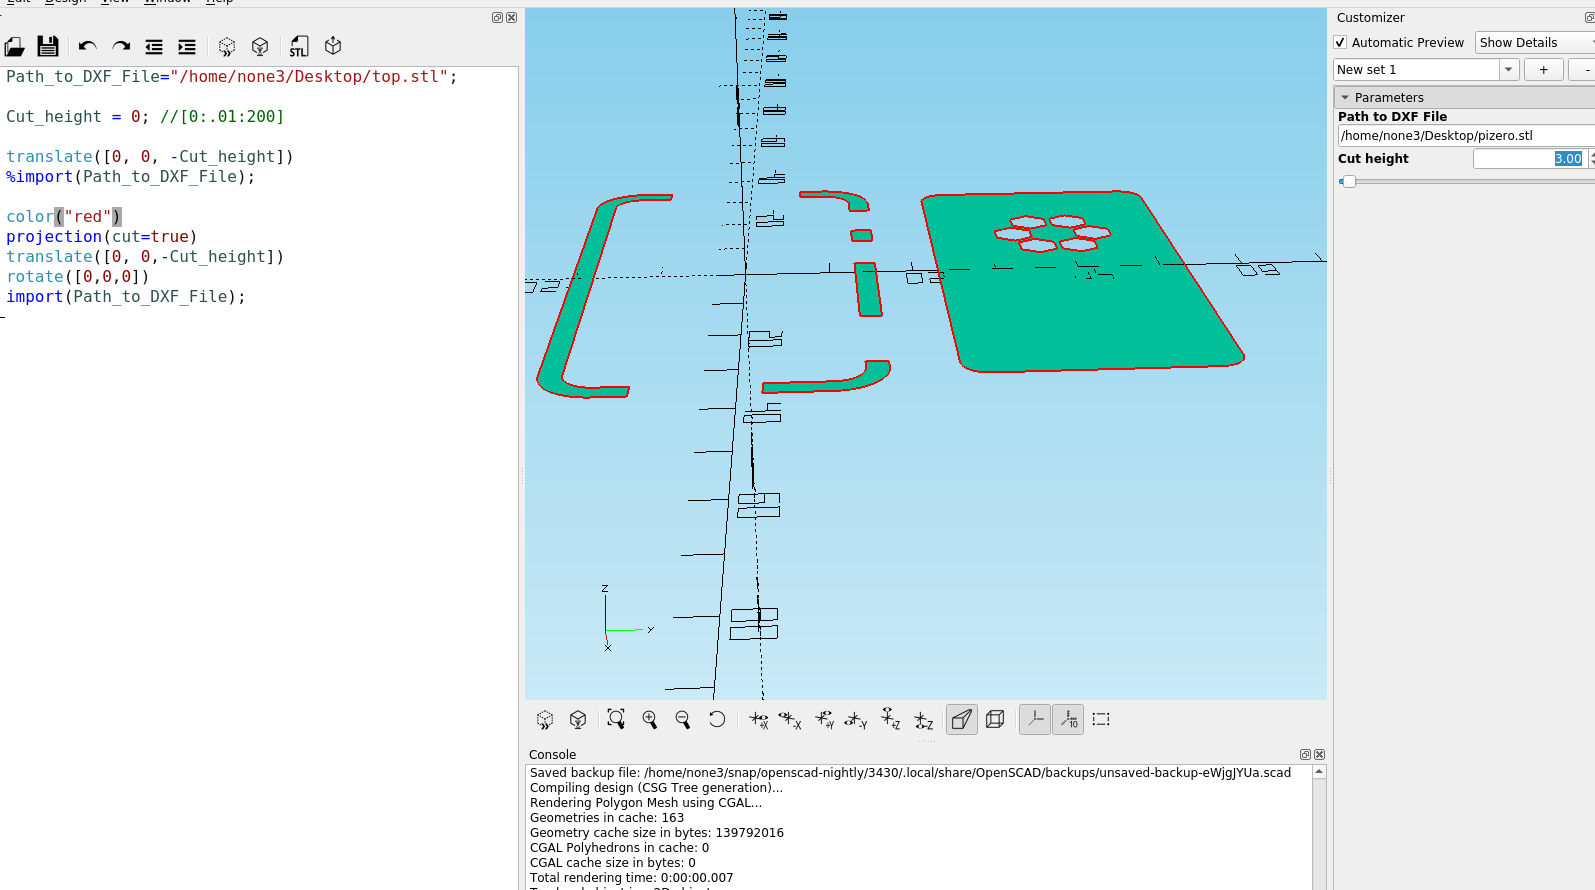The image size is (1595, 890).
Task: Click Render icon in editor toolbar
Action: click(260, 46)
